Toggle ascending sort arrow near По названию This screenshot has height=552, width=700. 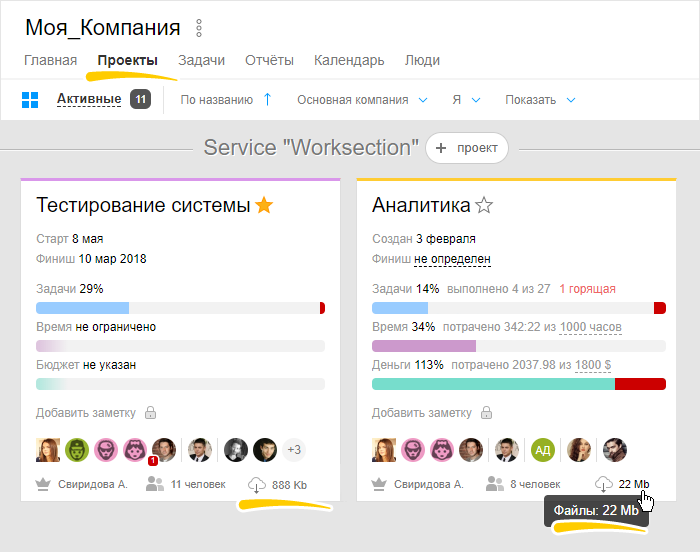tap(267, 99)
